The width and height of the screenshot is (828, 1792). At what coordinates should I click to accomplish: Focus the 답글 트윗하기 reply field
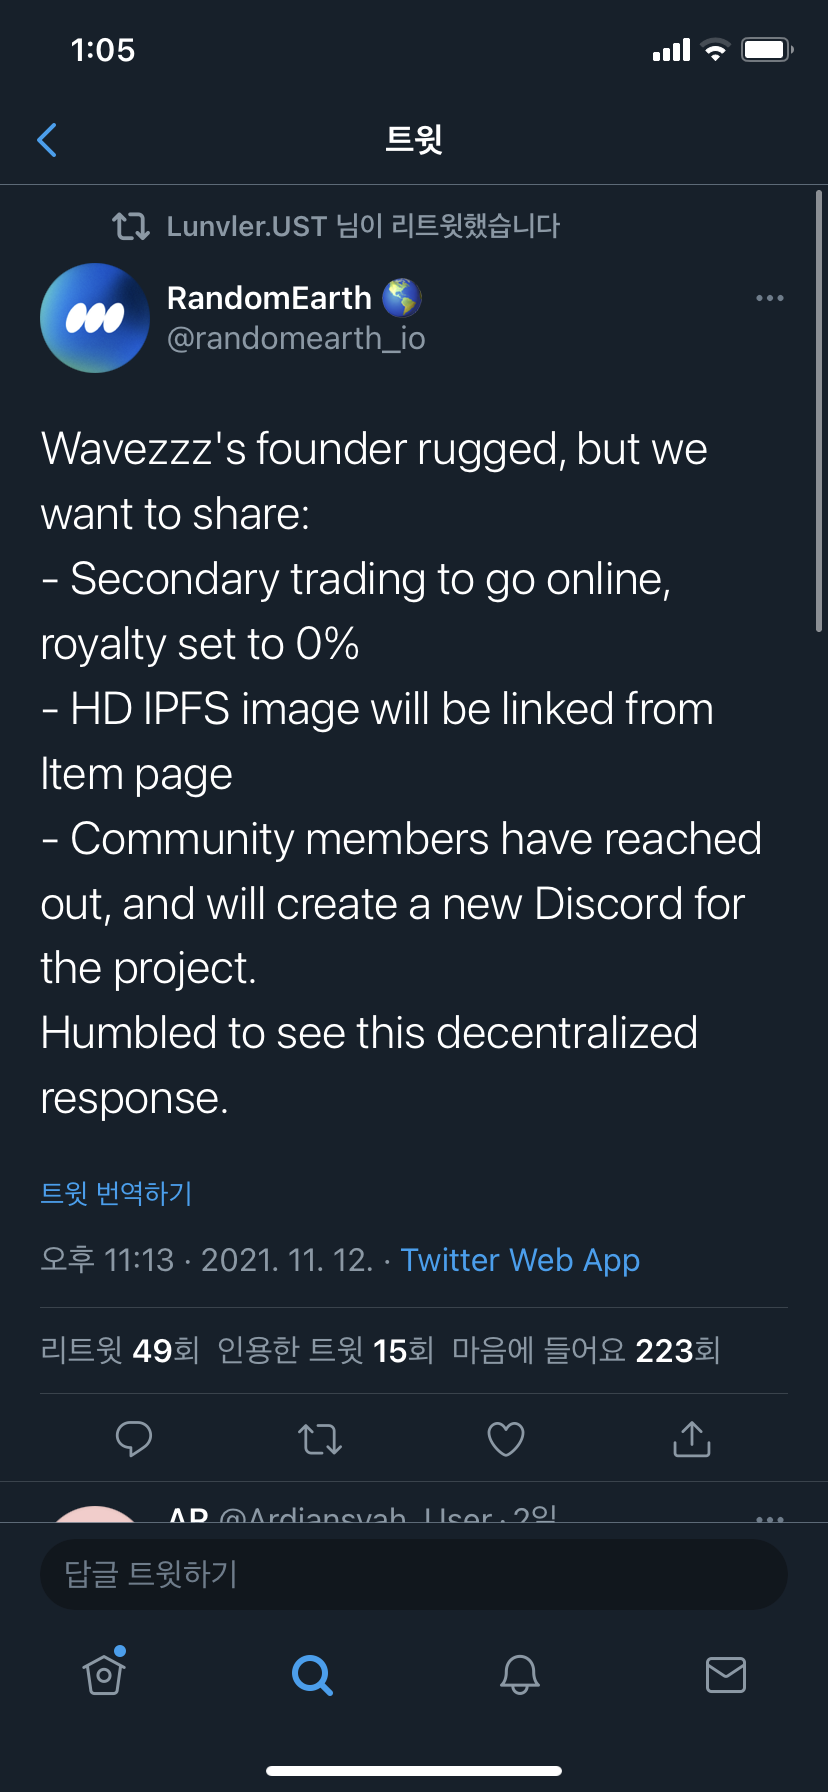point(414,1574)
